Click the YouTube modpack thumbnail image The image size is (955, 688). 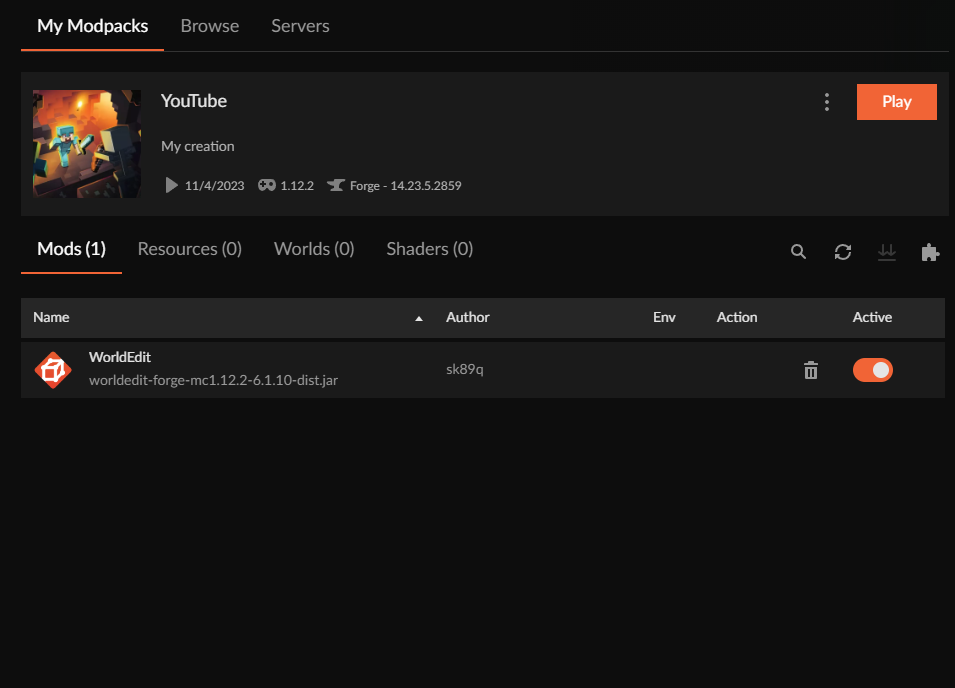point(86,144)
